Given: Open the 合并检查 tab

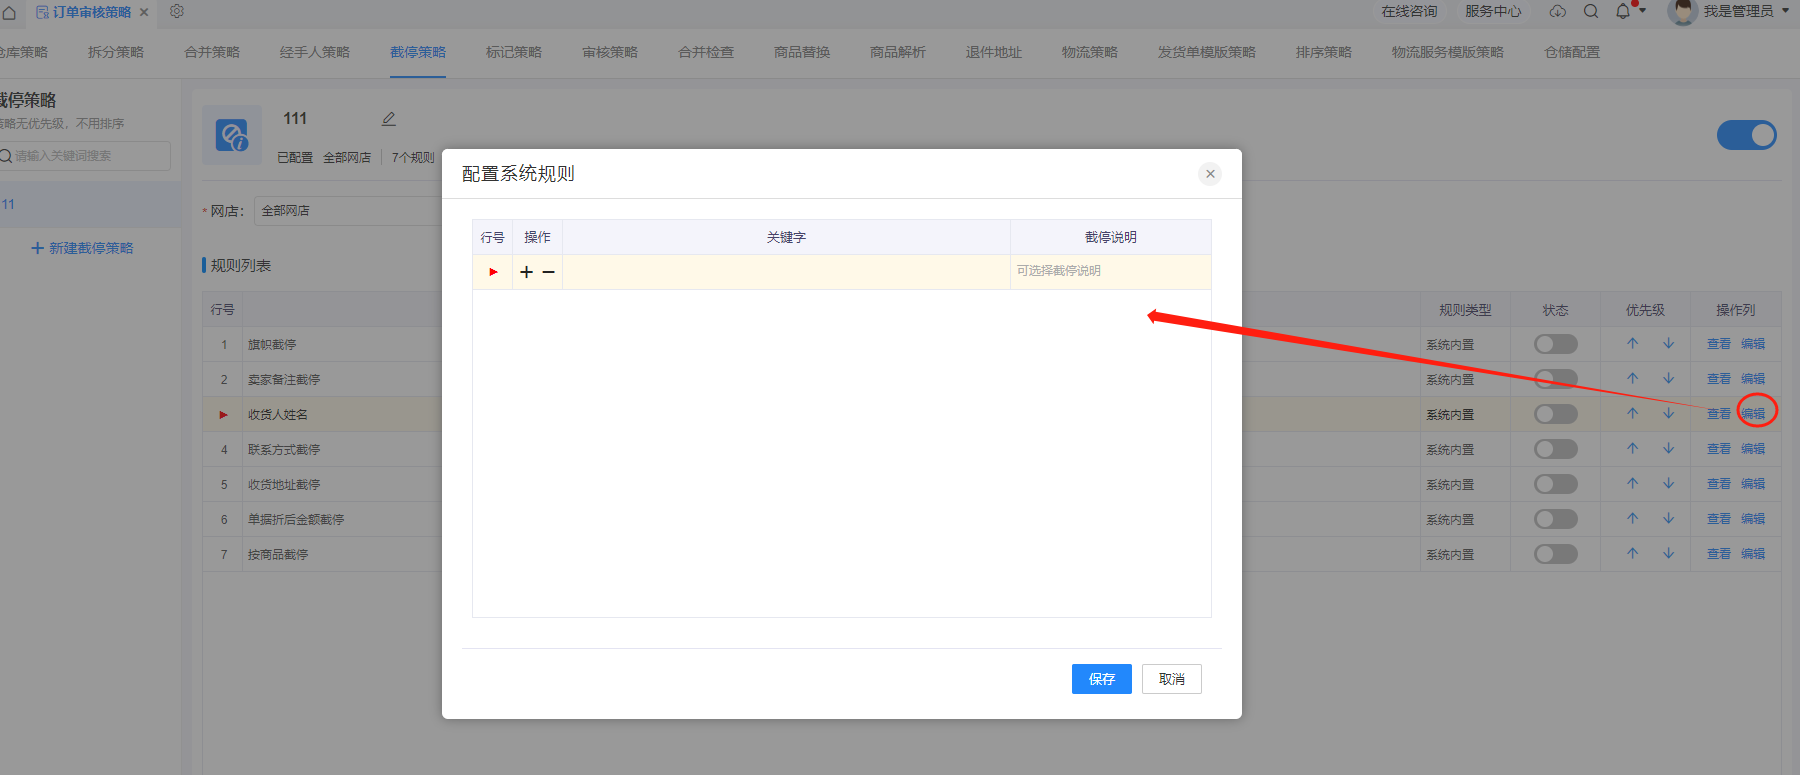Looking at the screenshot, I should click(706, 52).
